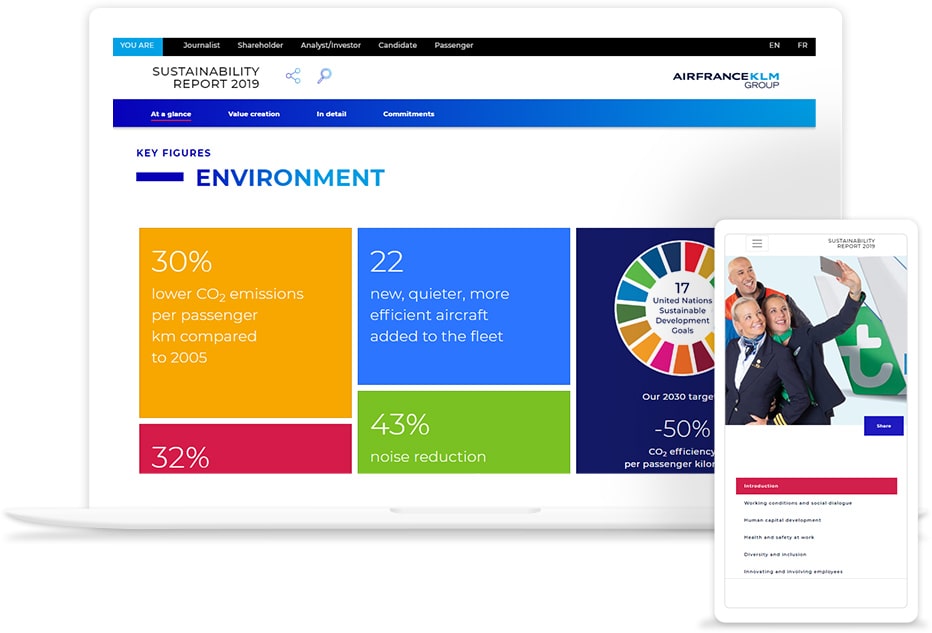Viewport: 932px width, 633px height.
Task: Select the Journalist profile
Action: coord(201,46)
